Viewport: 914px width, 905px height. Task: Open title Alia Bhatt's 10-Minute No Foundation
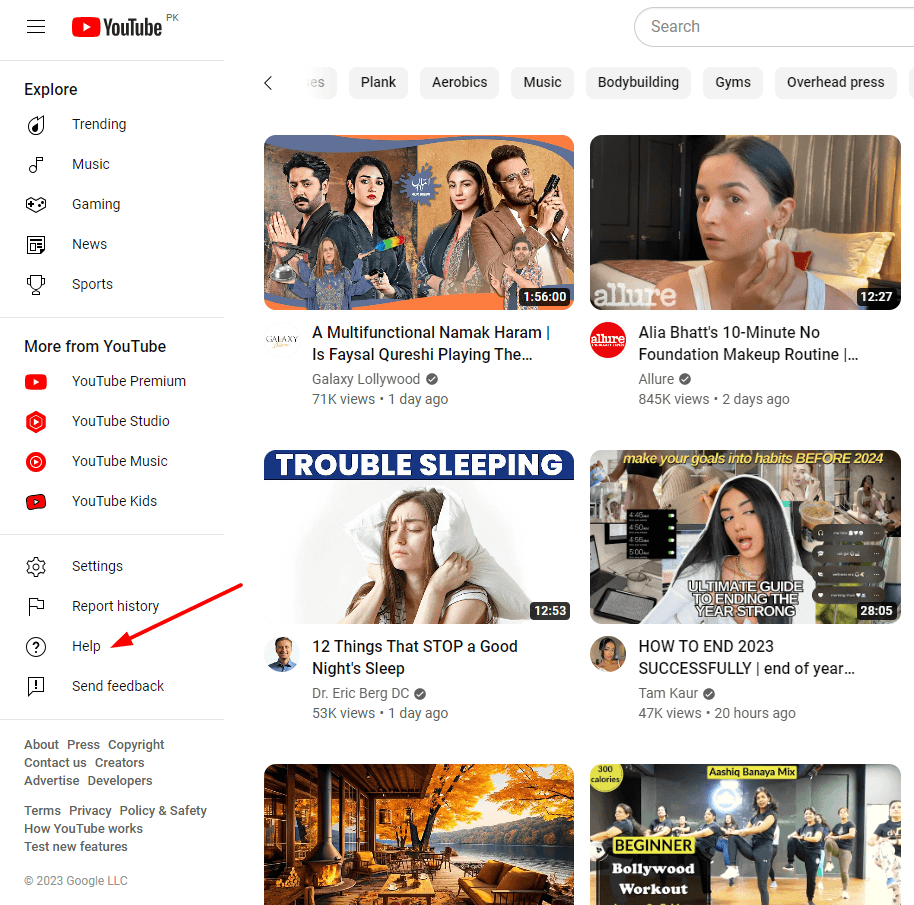click(748, 343)
